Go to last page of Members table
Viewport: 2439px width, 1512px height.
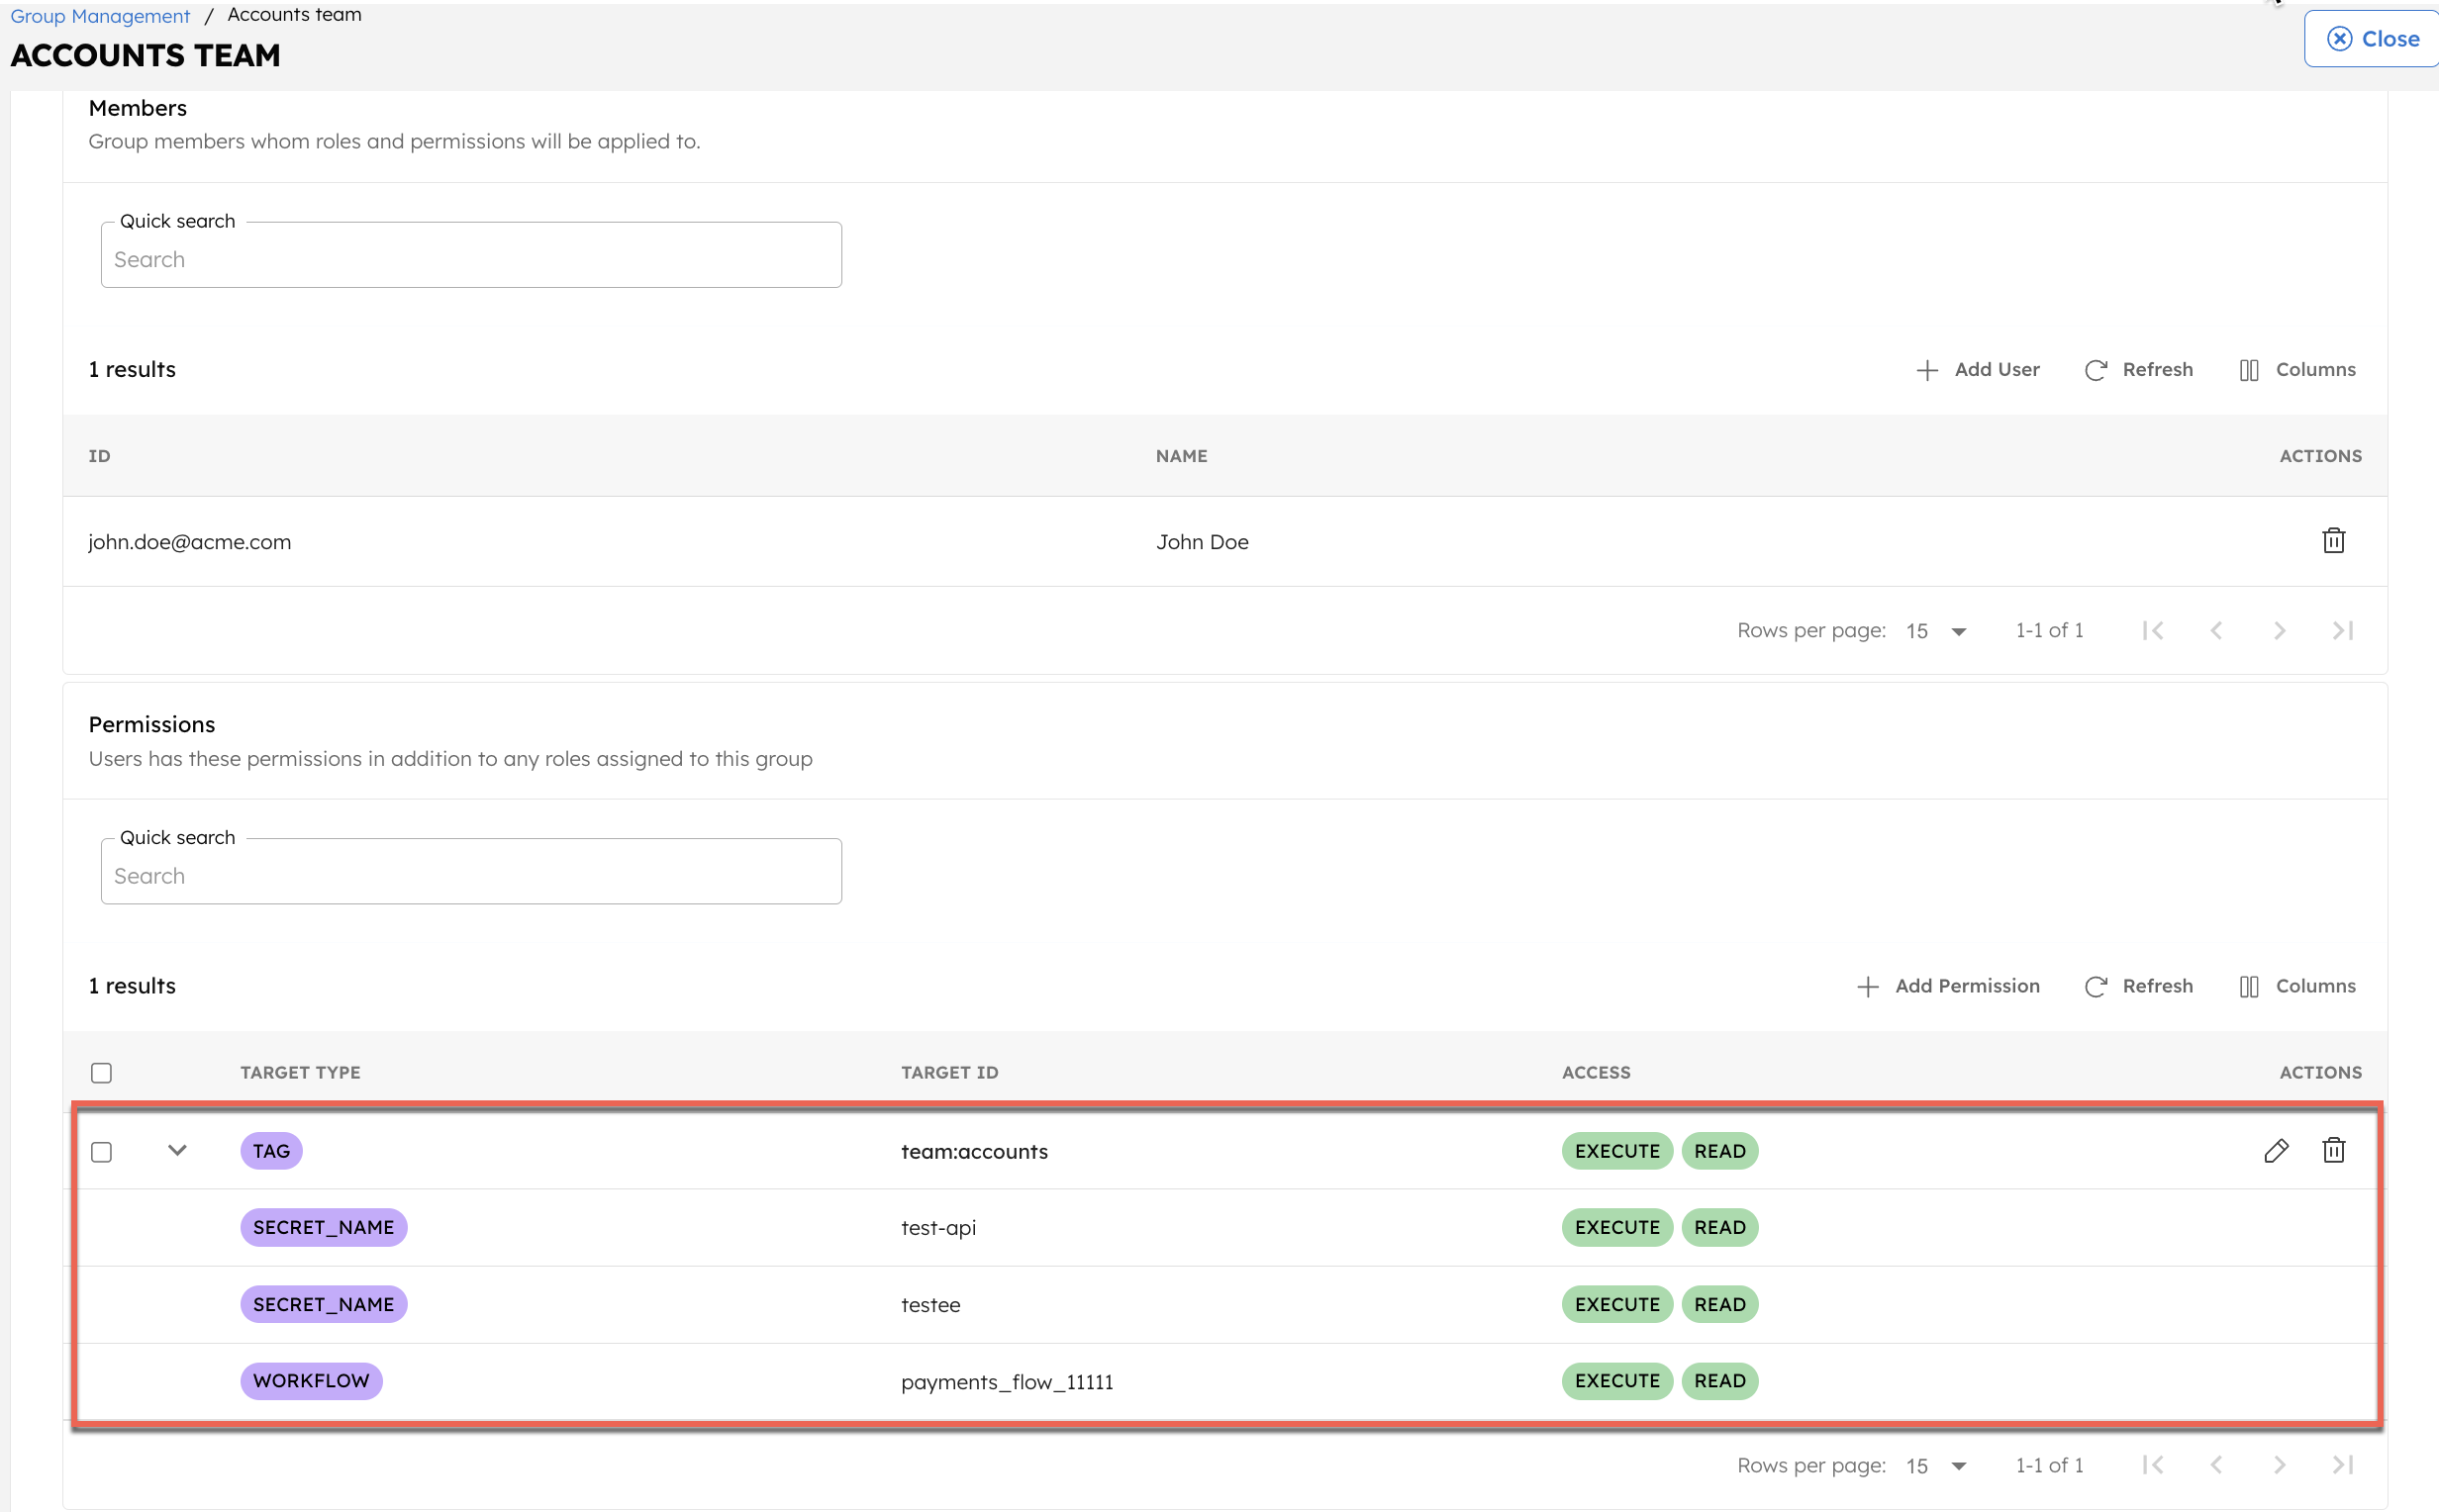[2343, 631]
